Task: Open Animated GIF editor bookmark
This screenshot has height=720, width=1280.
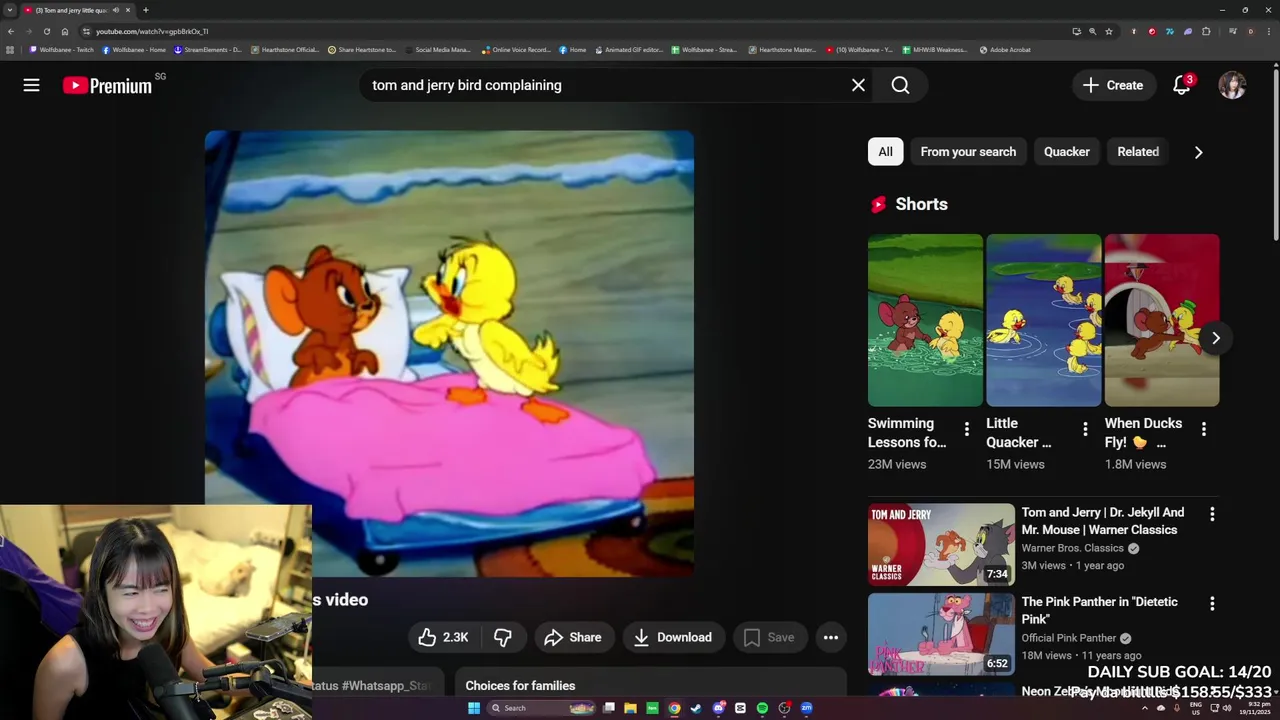Action: pyautogui.click(x=629, y=49)
